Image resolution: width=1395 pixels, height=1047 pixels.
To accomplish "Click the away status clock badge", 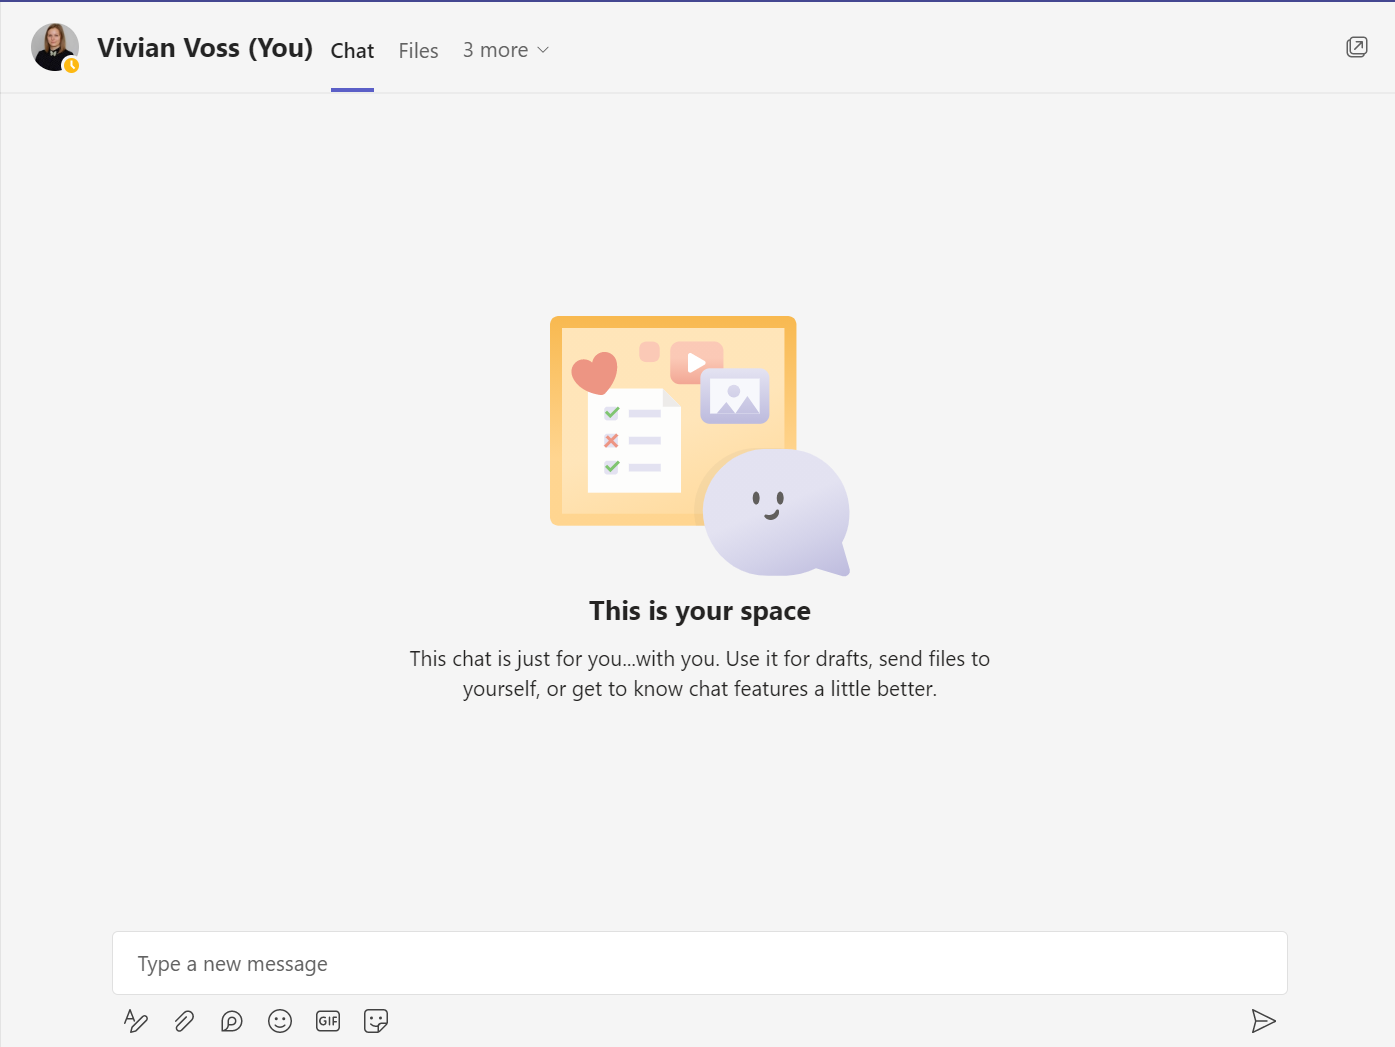I will [x=70, y=65].
